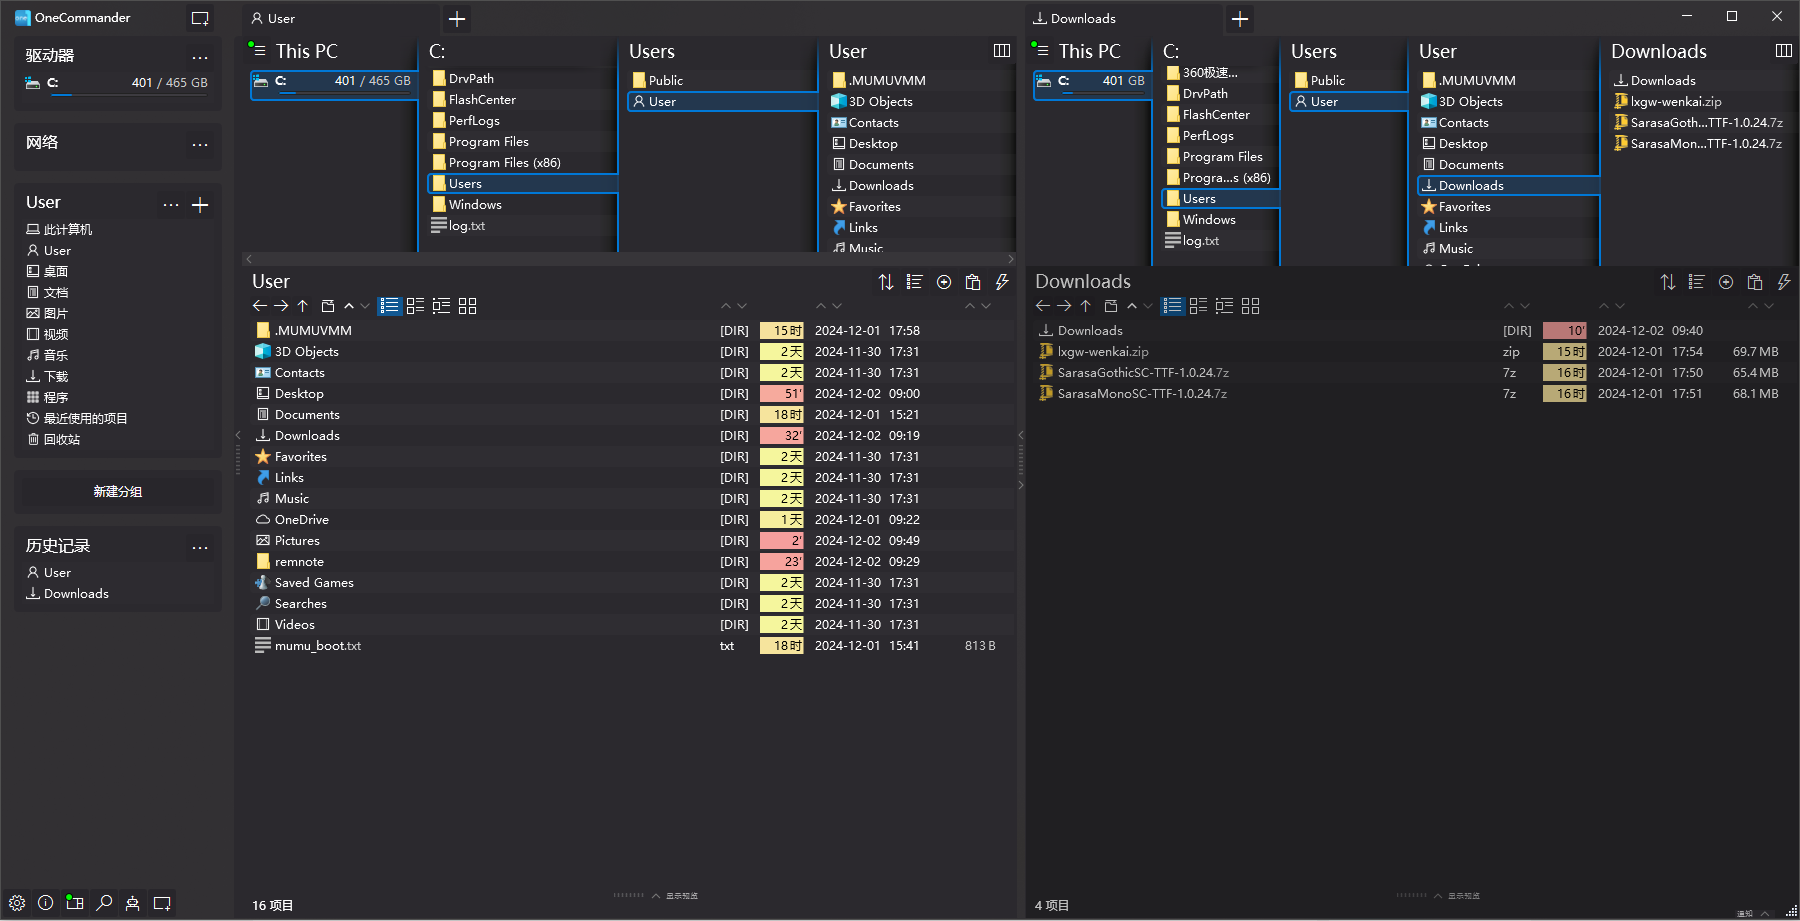
Task: Click the new window icon beside OneCommander title
Action: click(x=200, y=18)
